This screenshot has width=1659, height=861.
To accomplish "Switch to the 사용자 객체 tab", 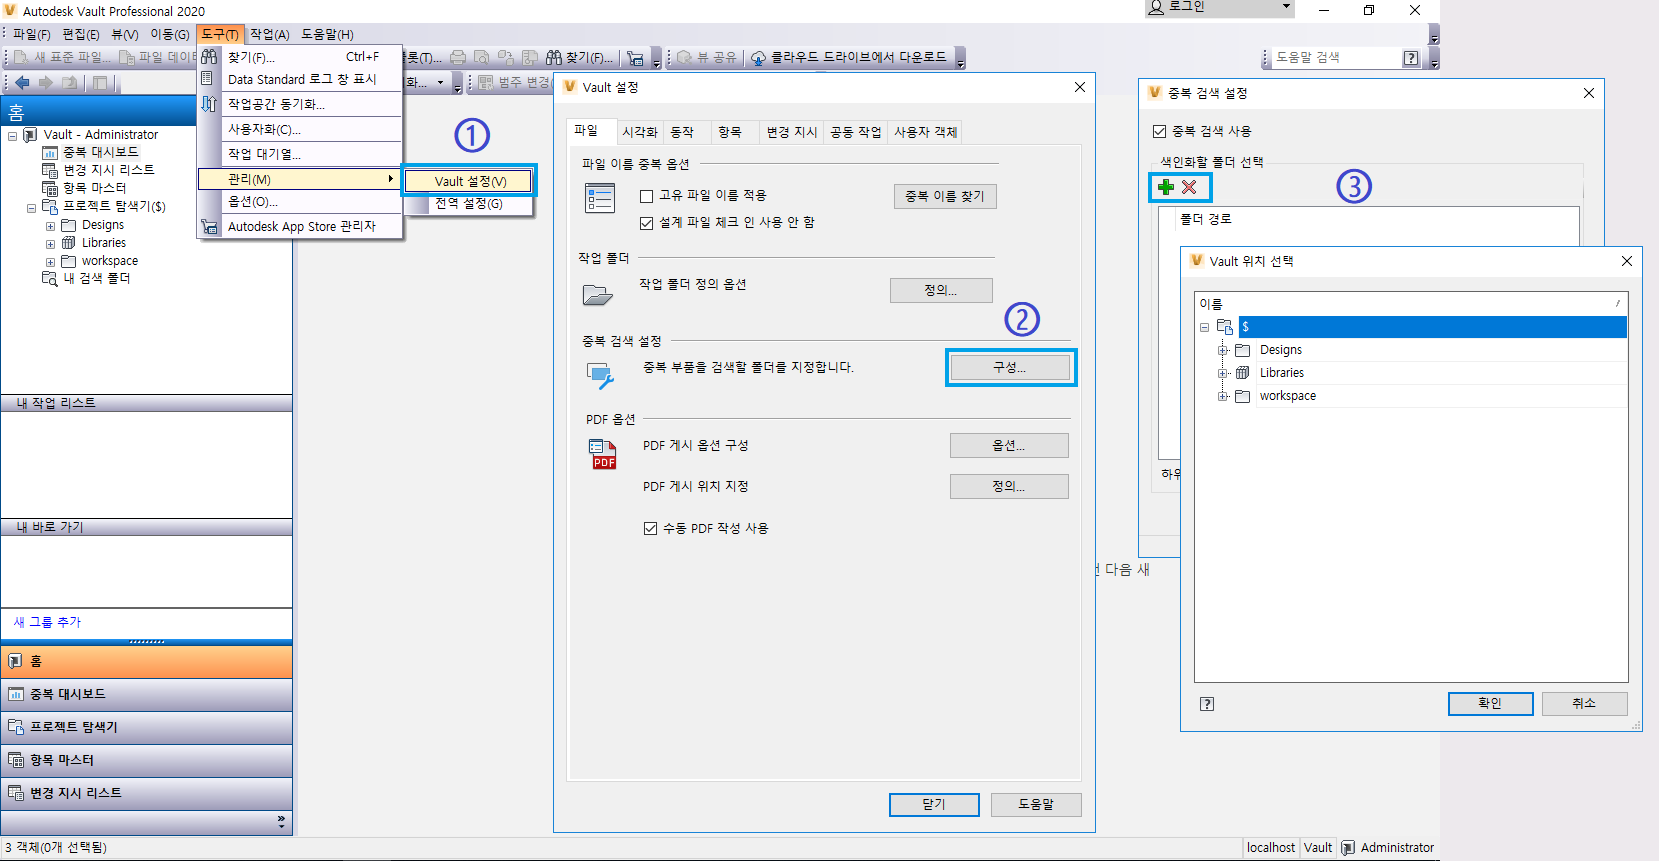I will (x=925, y=132).
